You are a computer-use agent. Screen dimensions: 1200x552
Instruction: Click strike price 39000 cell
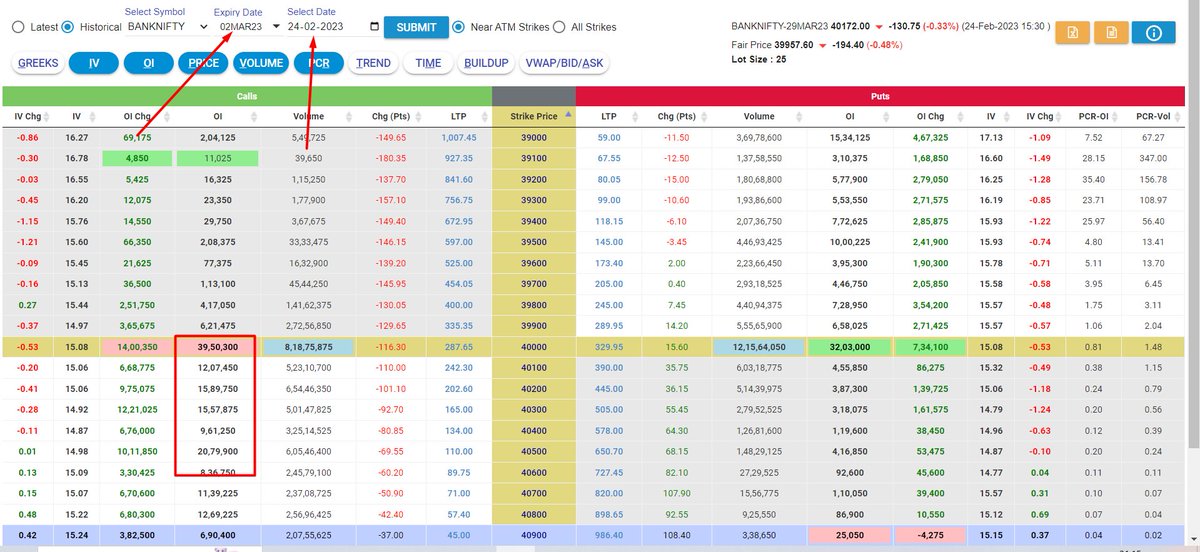534,137
